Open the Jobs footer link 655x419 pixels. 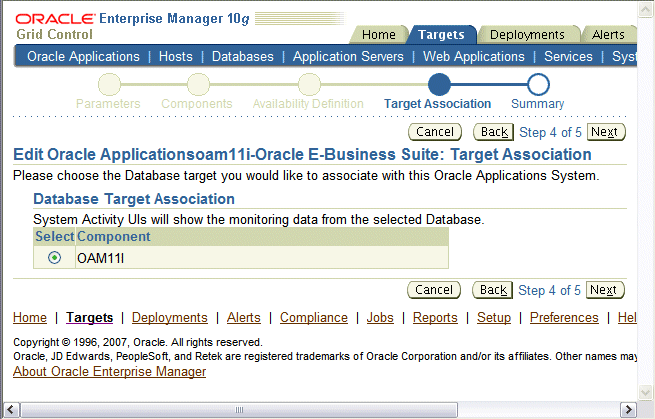coord(380,317)
